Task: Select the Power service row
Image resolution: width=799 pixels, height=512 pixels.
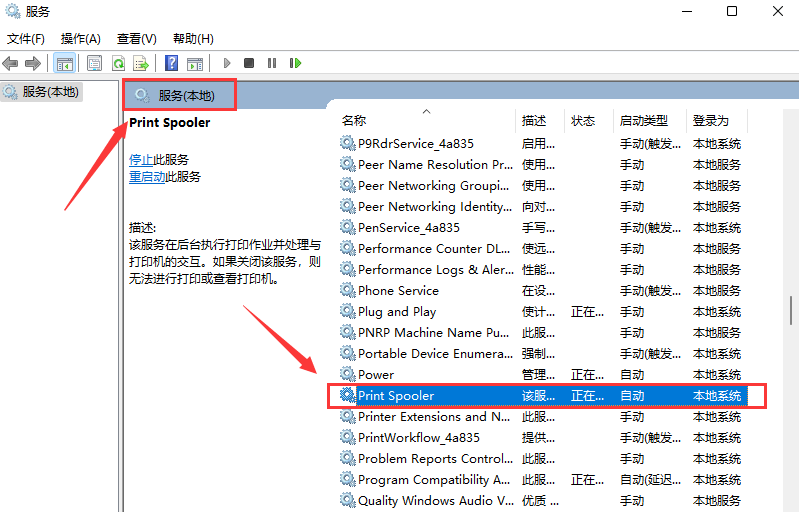Action: coord(543,374)
